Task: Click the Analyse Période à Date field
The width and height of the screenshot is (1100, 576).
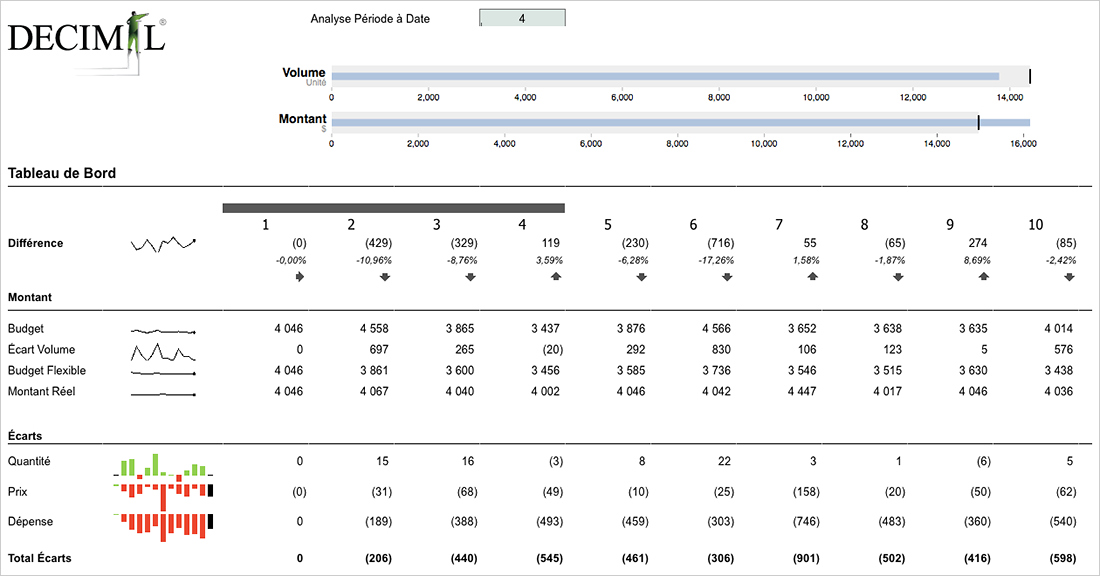Action: tap(522, 18)
